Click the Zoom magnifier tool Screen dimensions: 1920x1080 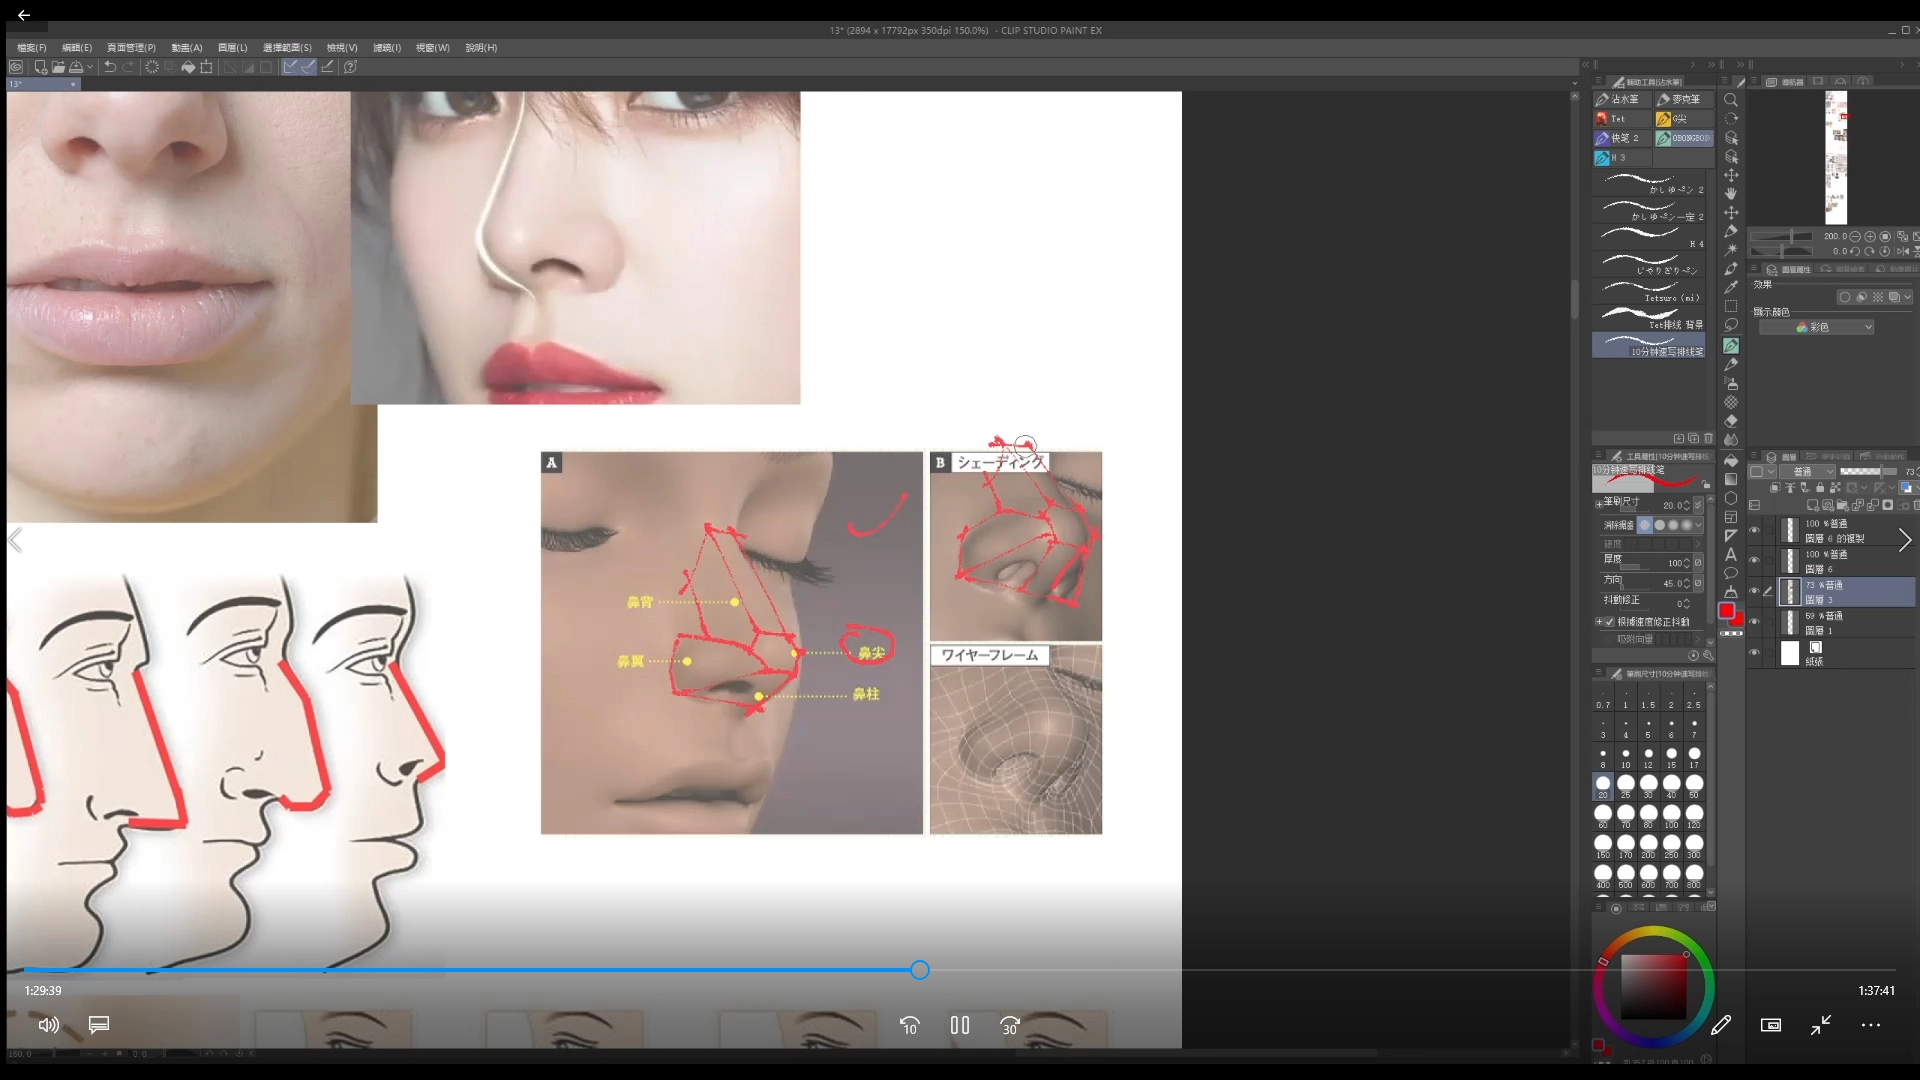1731,100
